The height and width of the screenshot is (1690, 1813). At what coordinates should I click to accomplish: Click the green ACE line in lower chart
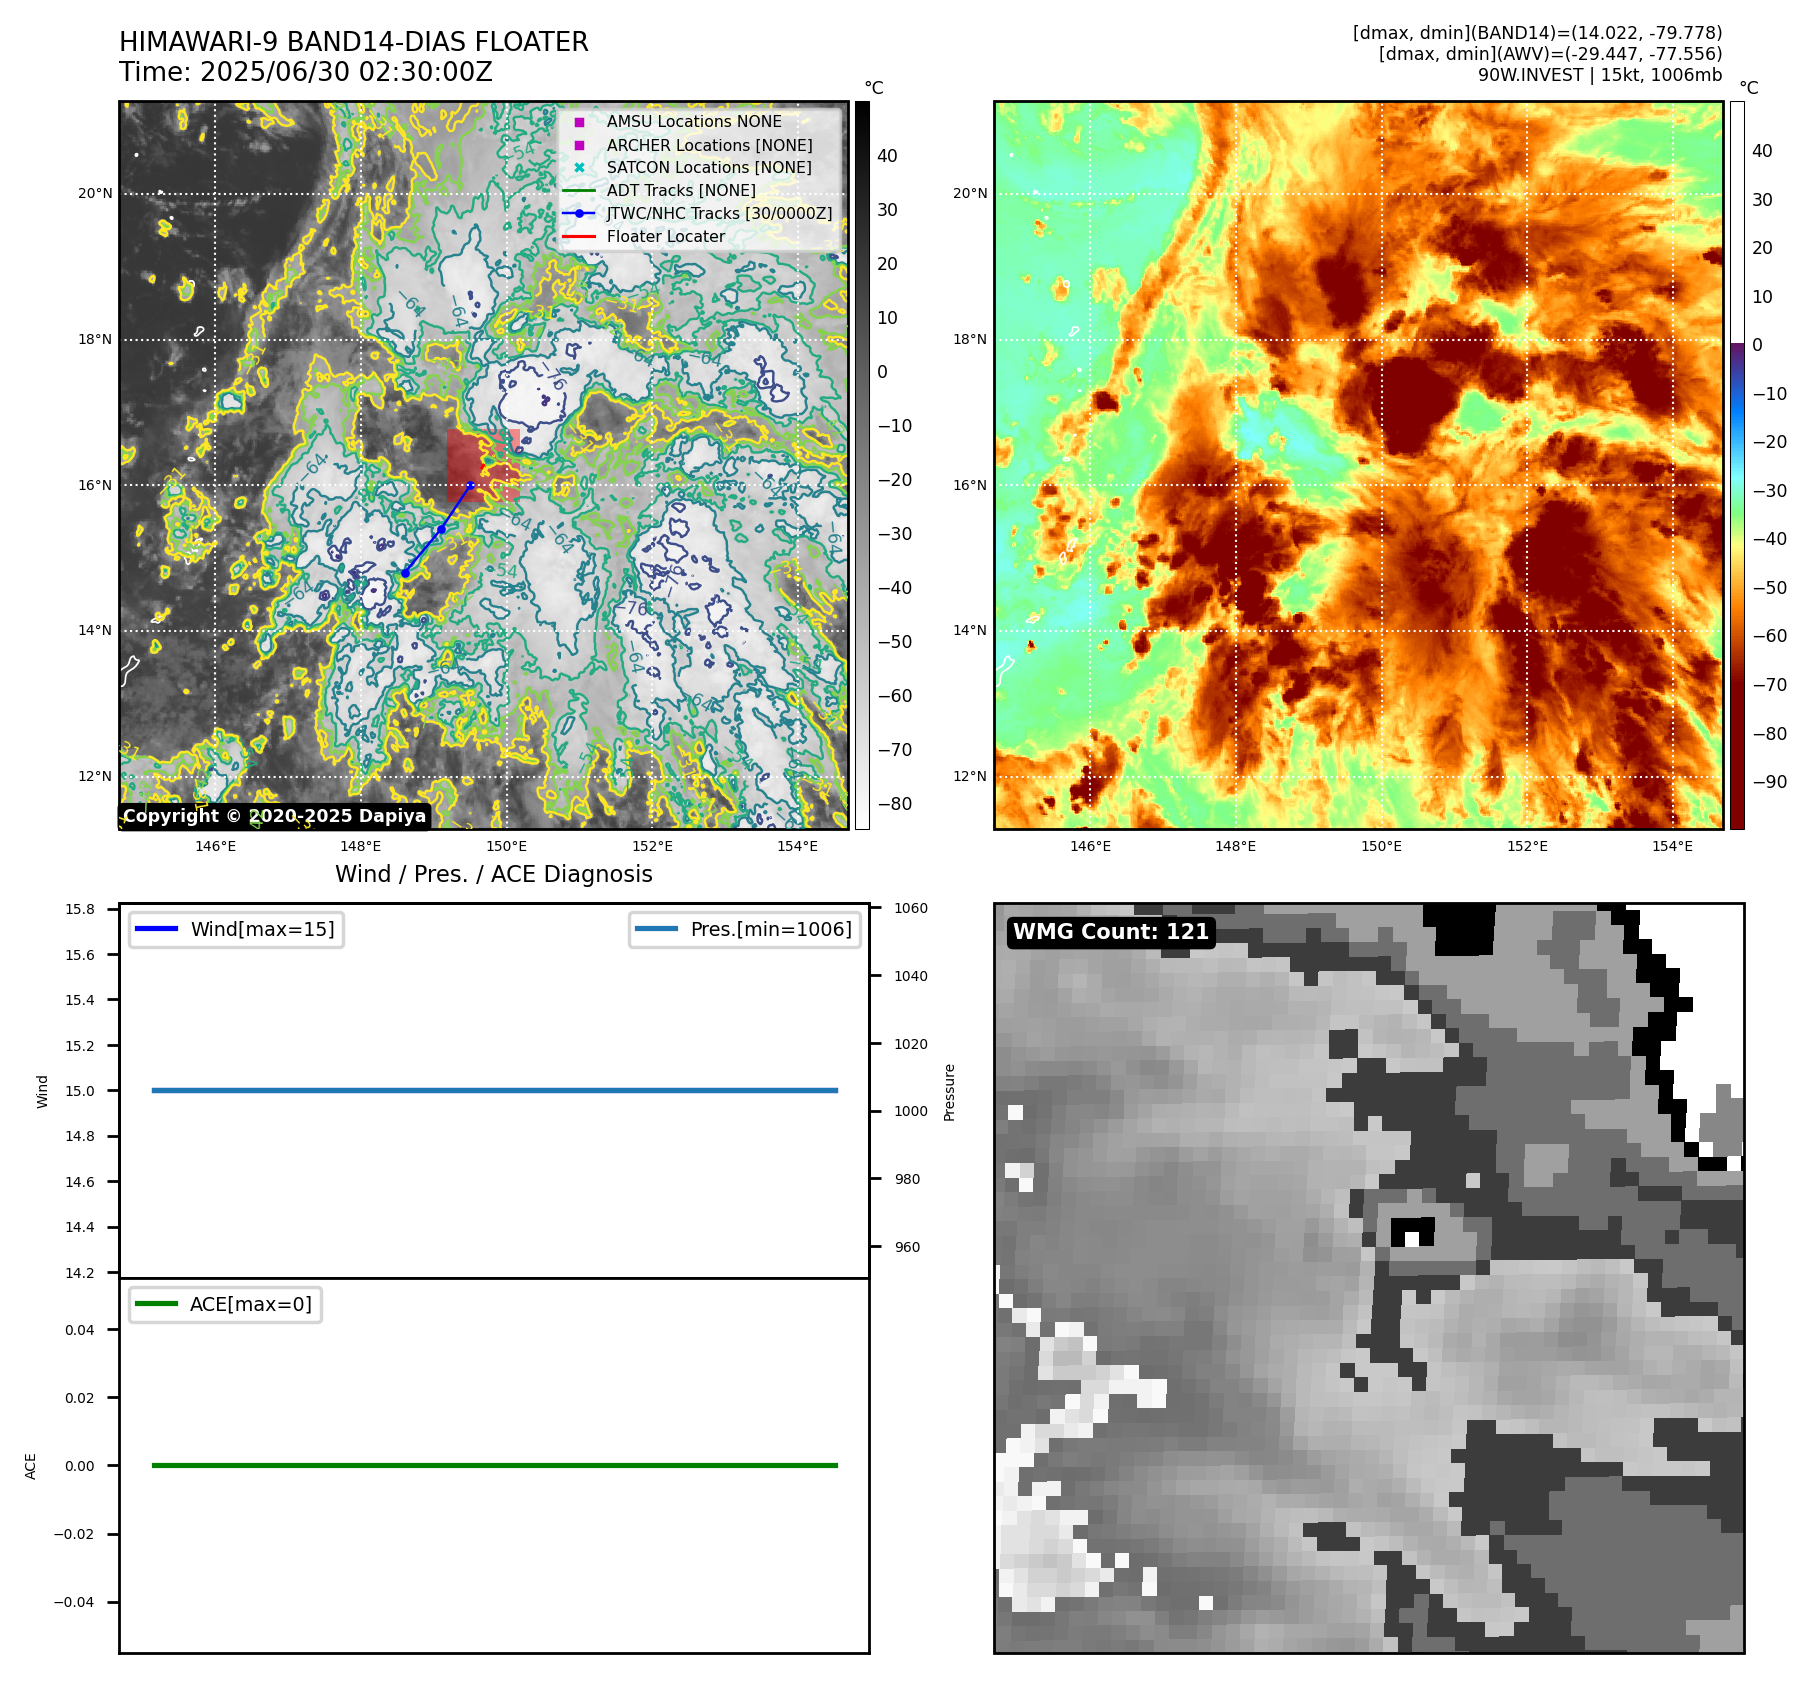(495, 1465)
